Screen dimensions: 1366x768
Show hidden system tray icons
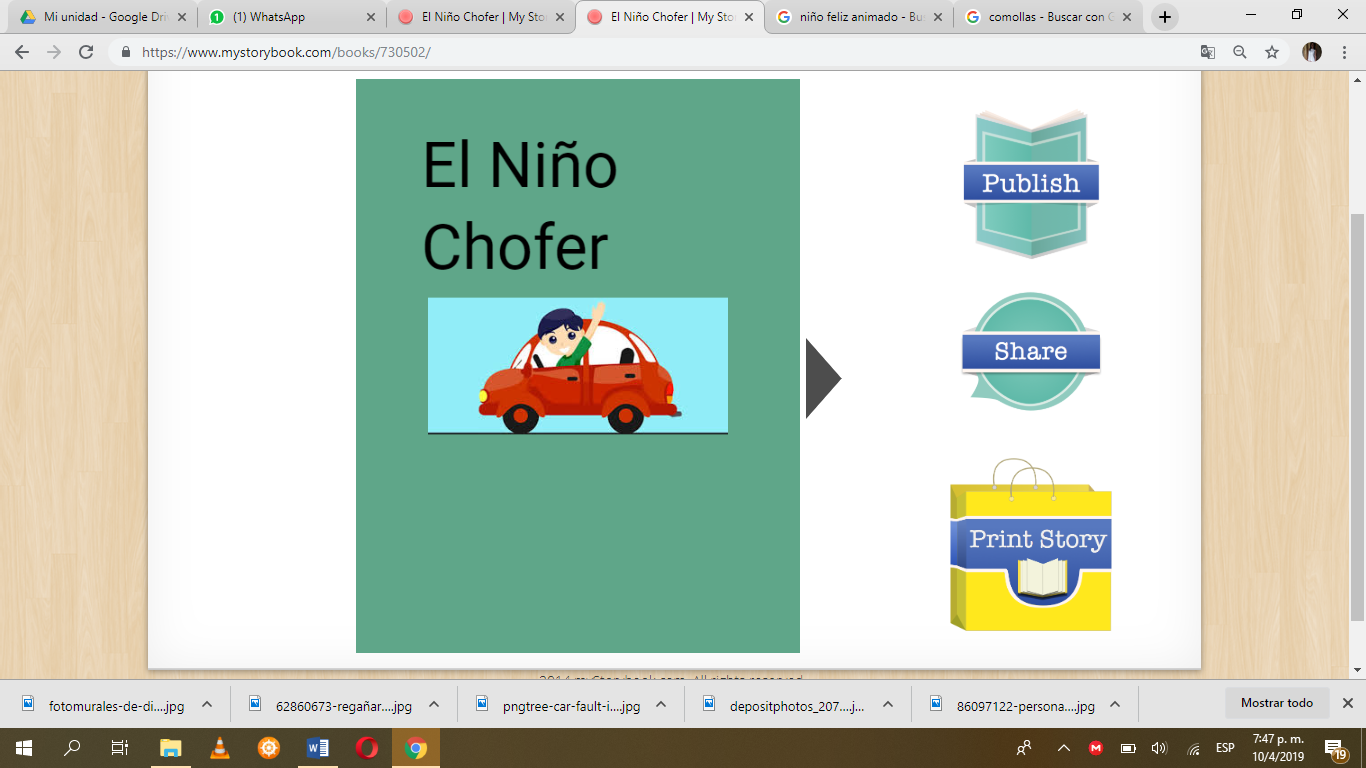[1064, 748]
